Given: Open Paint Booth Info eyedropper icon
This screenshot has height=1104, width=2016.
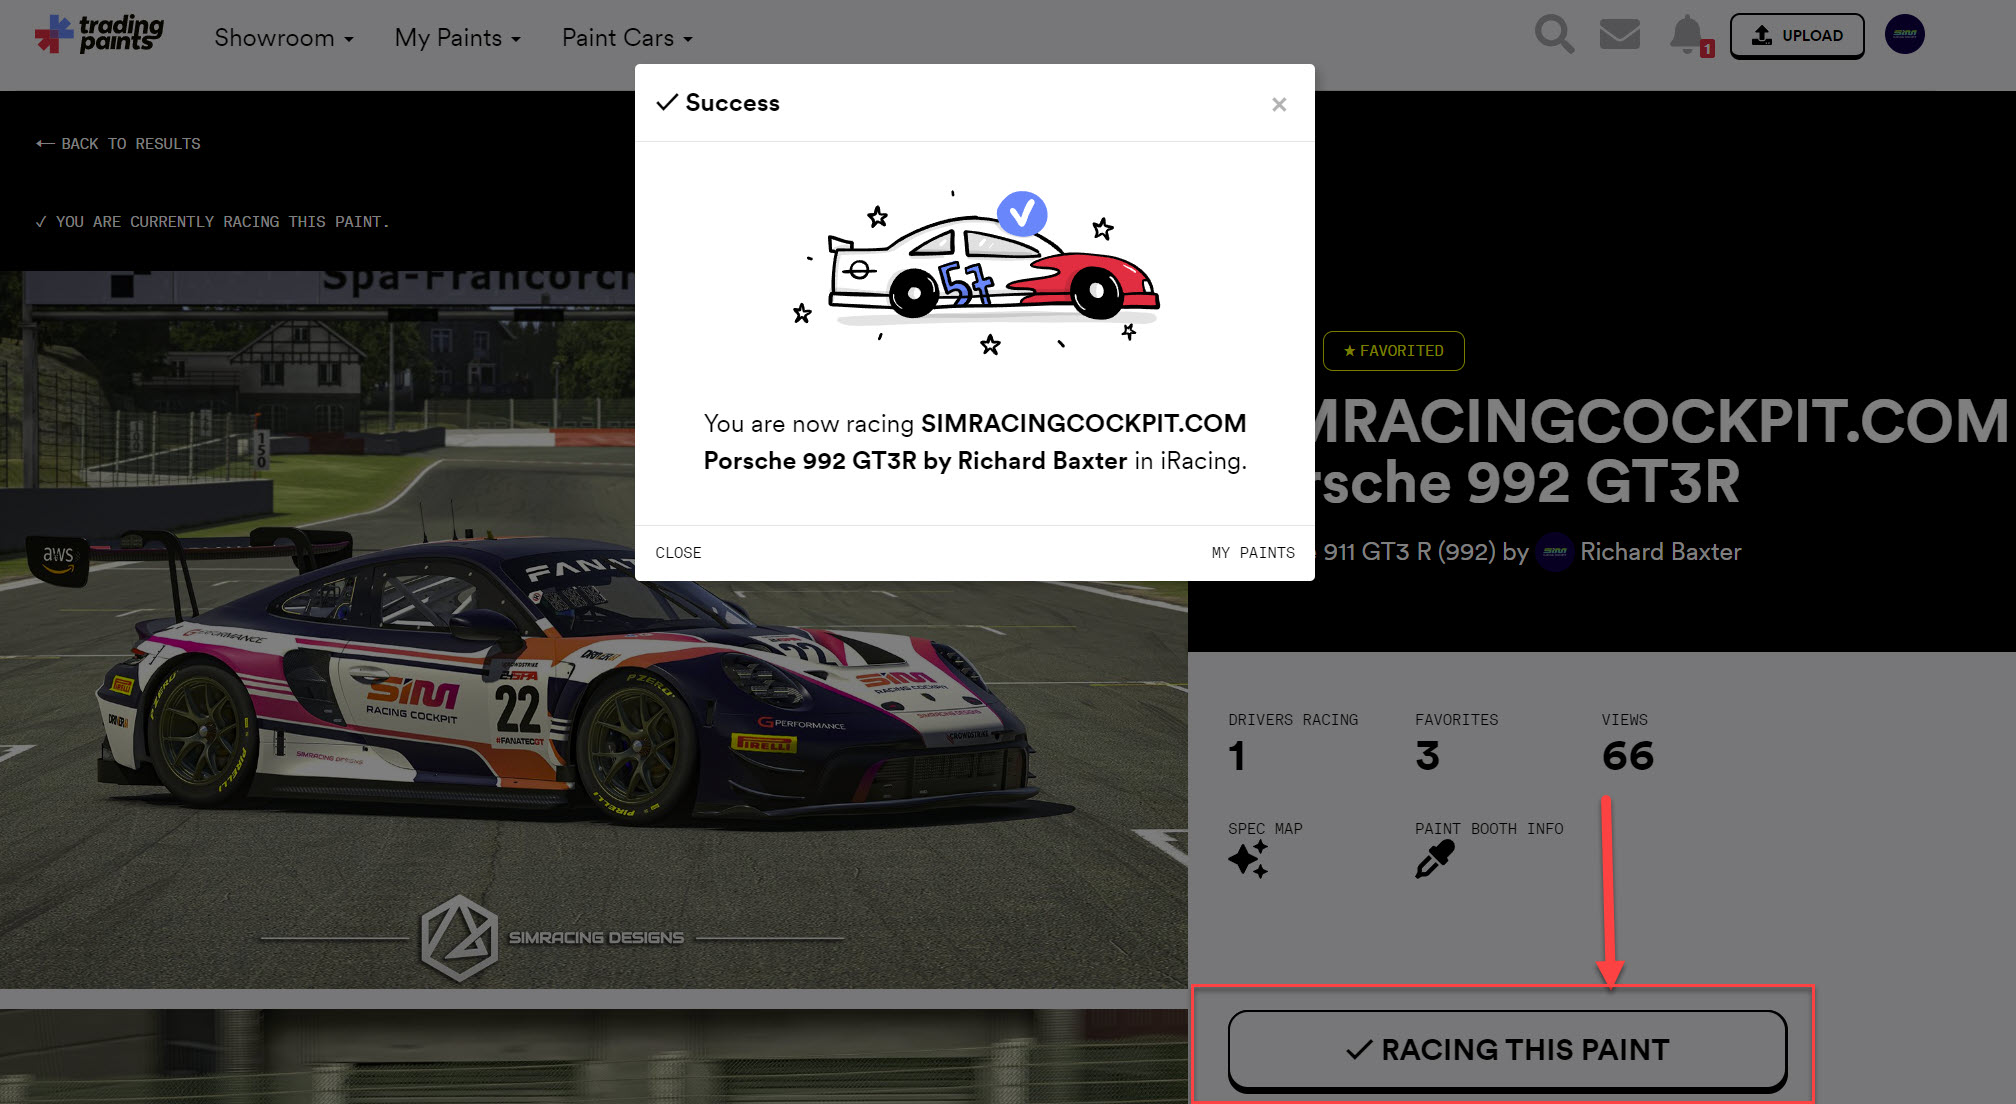Looking at the screenshot, I should pyautogui.click(x=1434, y=858).
